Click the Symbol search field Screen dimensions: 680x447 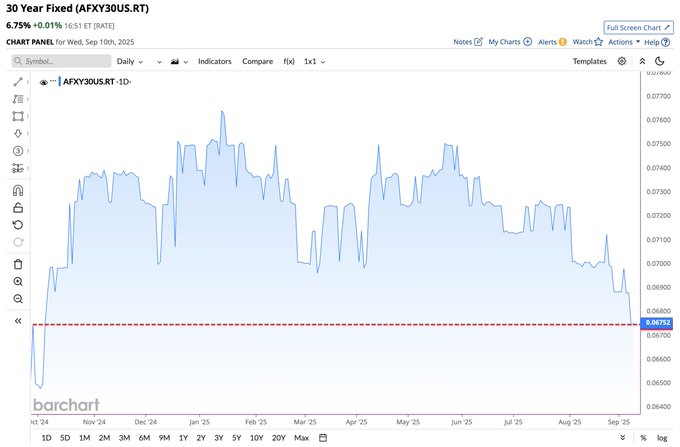click(61, 61)
